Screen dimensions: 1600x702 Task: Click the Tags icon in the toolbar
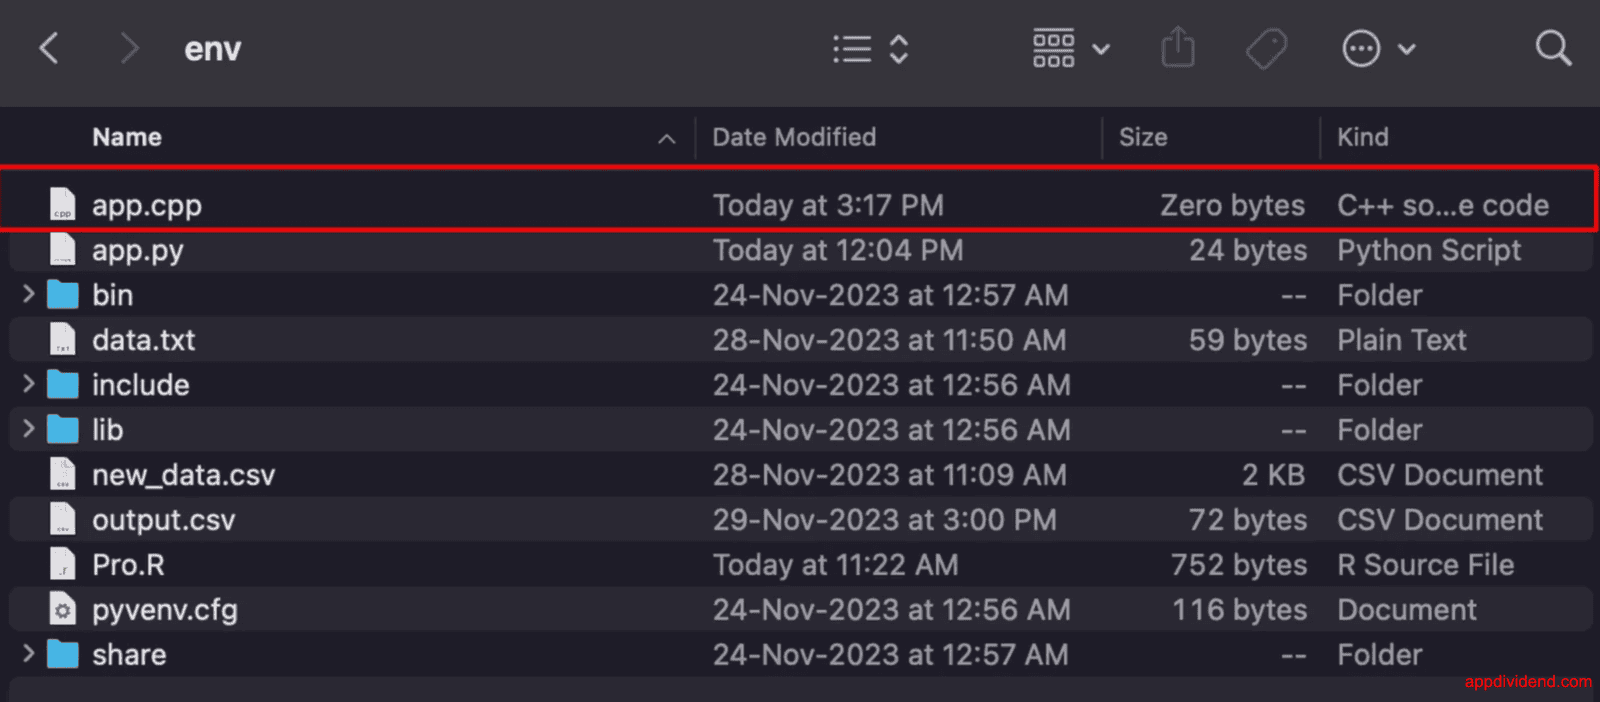[1265, 47]
